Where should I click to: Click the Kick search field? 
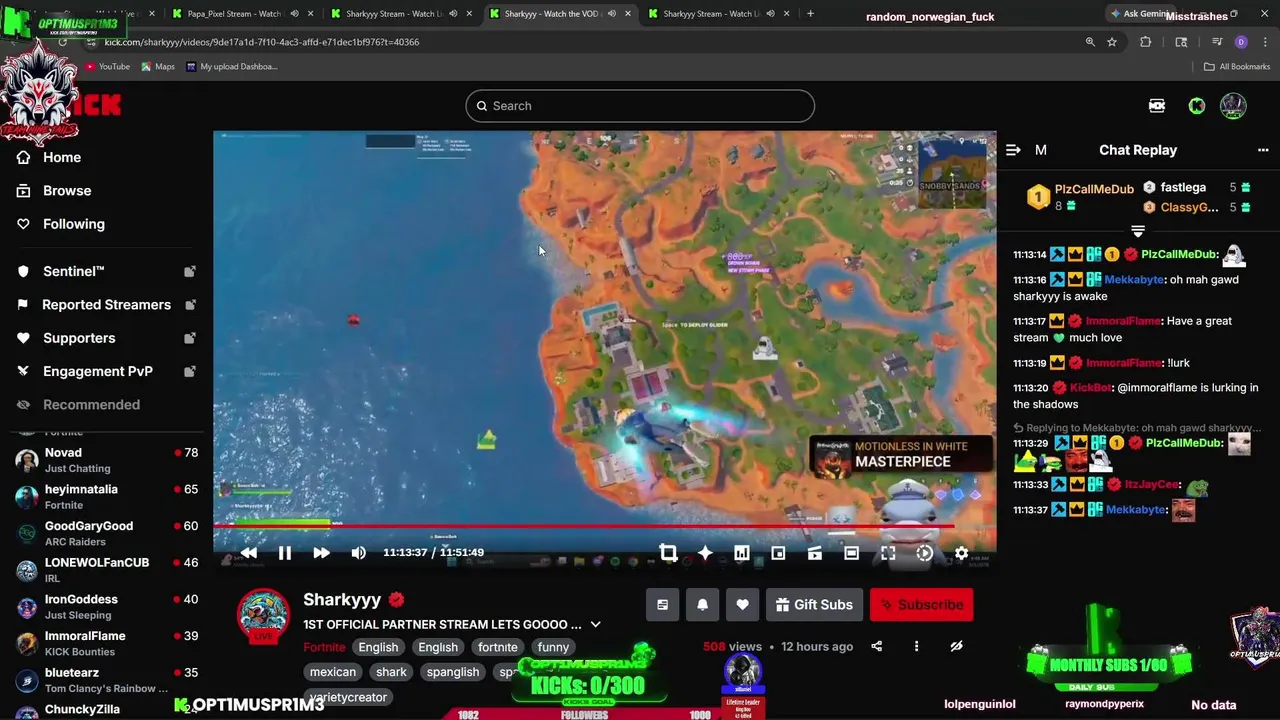click(640, 106)
